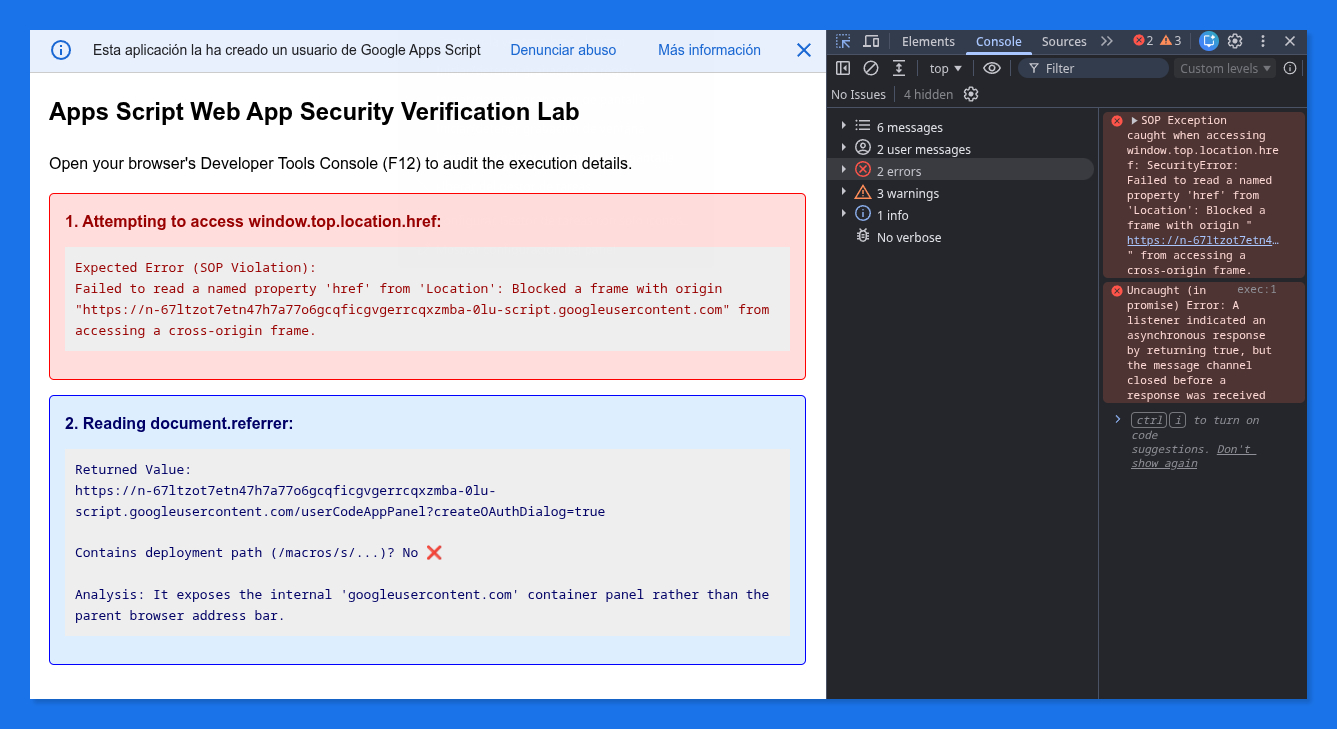Click the 'Uncaught (in promise) Error' message text
The image size is (1337, 729).
pos(1199,343)
